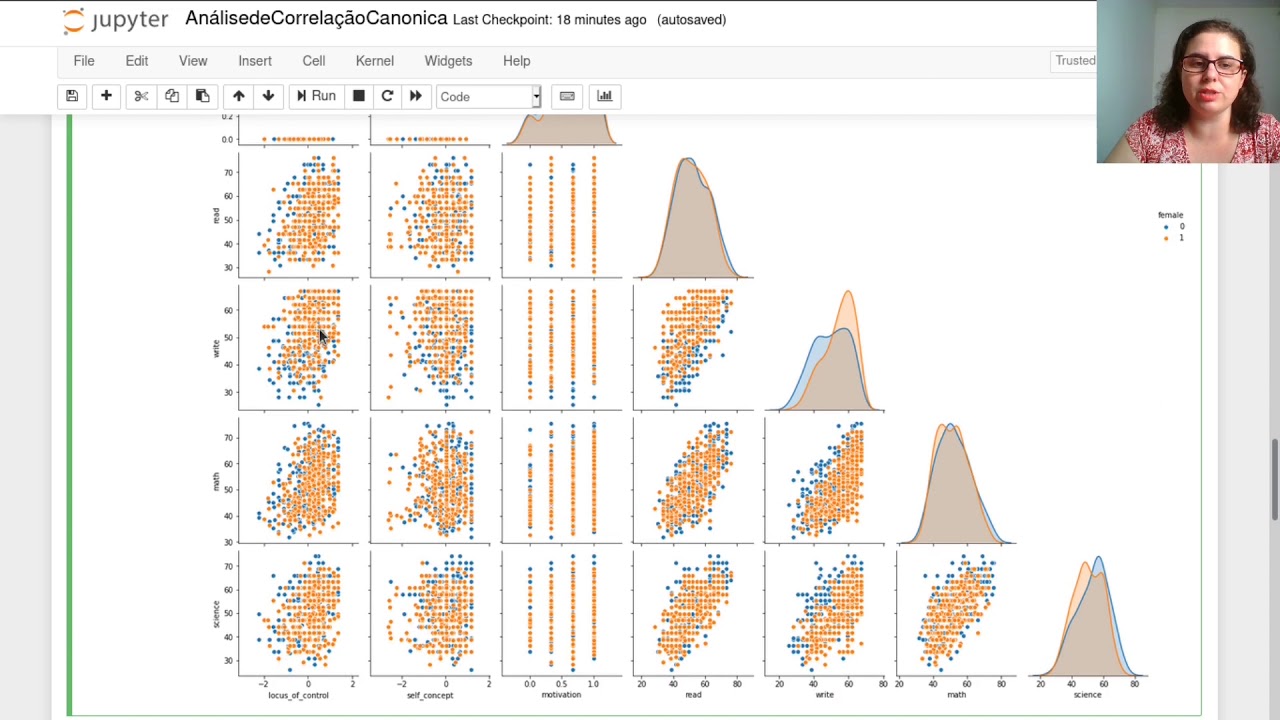Open the Insert menu
The height and width of the screenshot is (720, 1280).
pyautogui.click(x=255, y=61)
